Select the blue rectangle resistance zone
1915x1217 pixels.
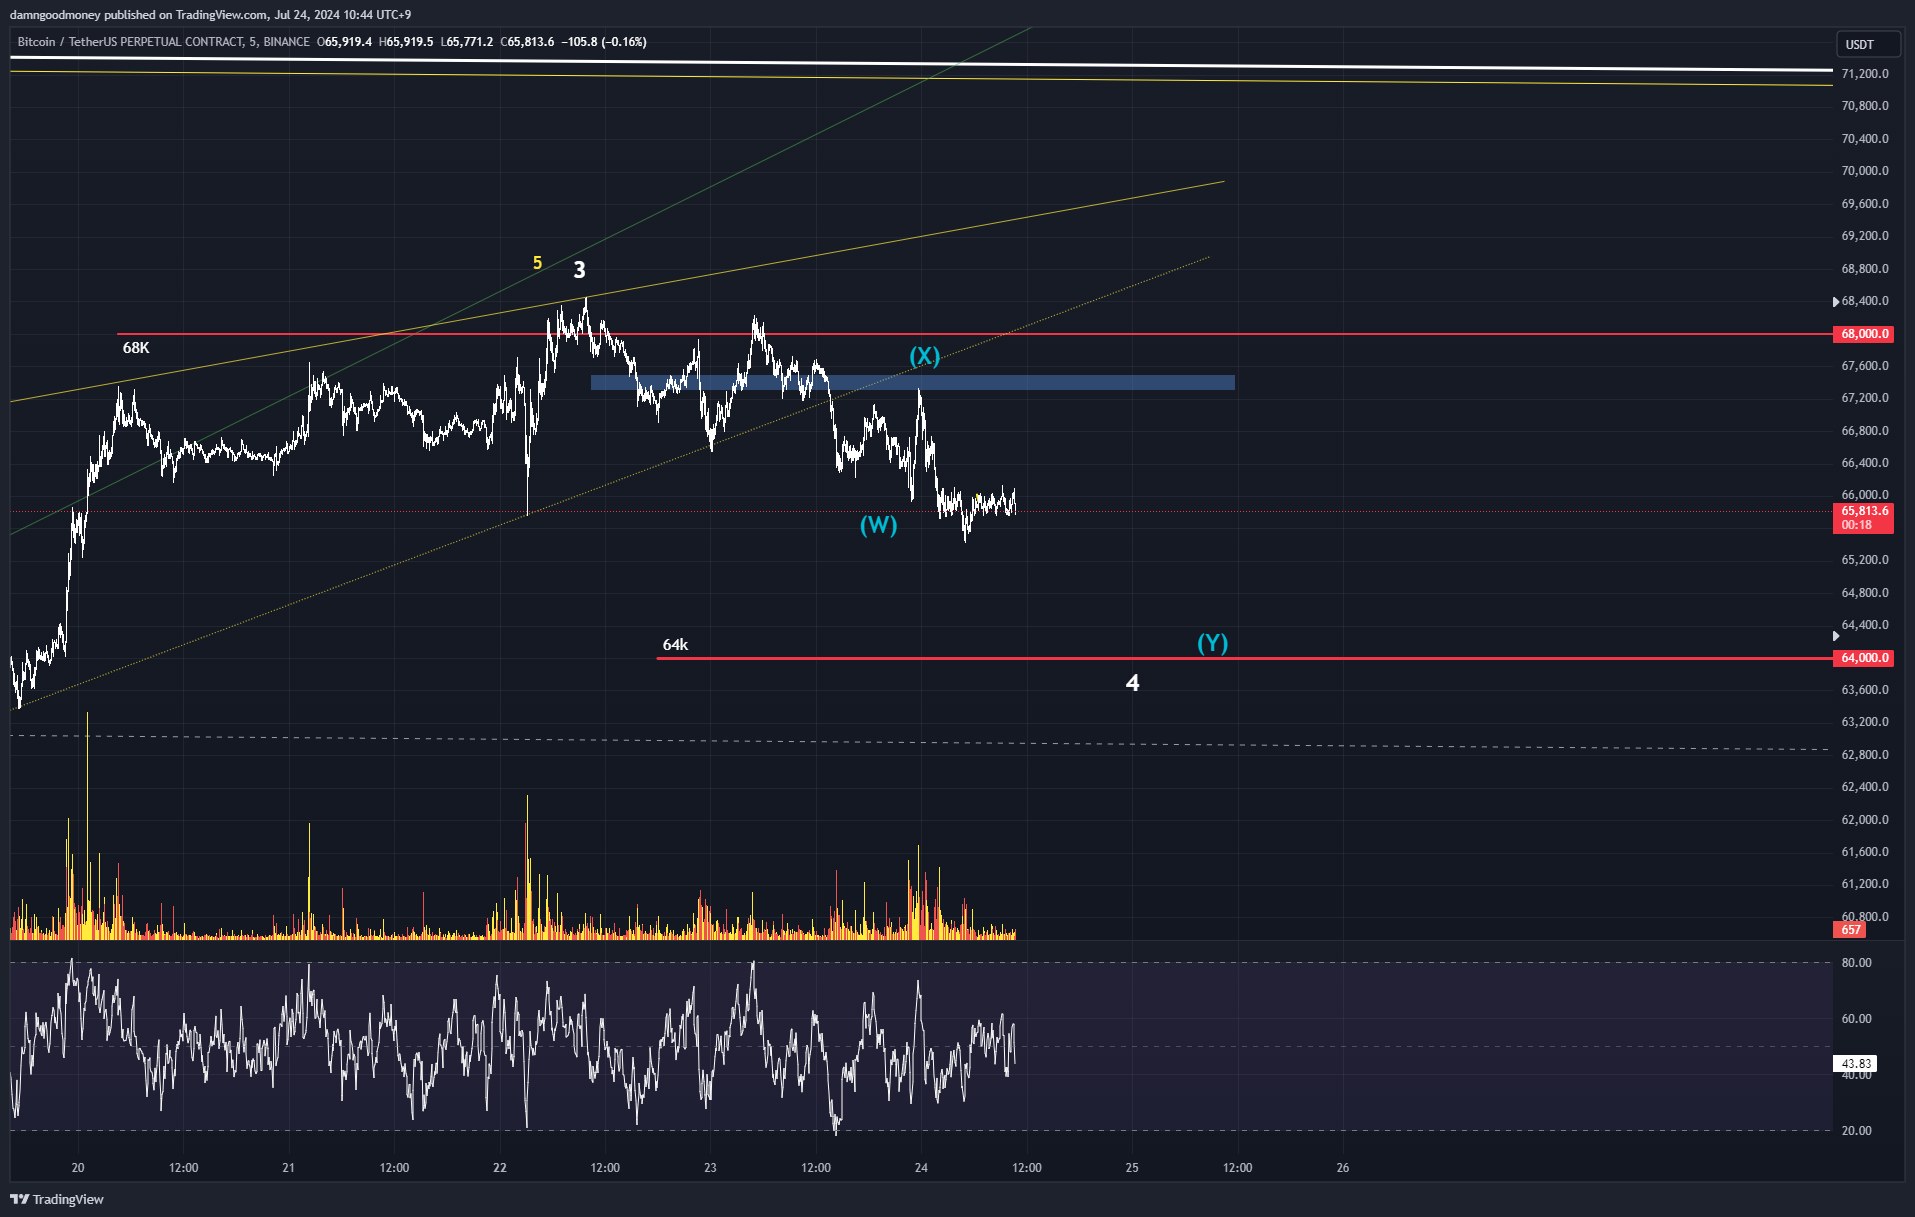tap(912, 382)
